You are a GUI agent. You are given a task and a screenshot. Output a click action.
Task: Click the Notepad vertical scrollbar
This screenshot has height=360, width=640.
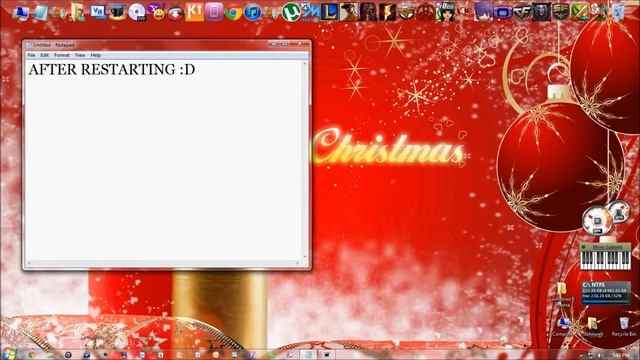(x=305, y=160)
